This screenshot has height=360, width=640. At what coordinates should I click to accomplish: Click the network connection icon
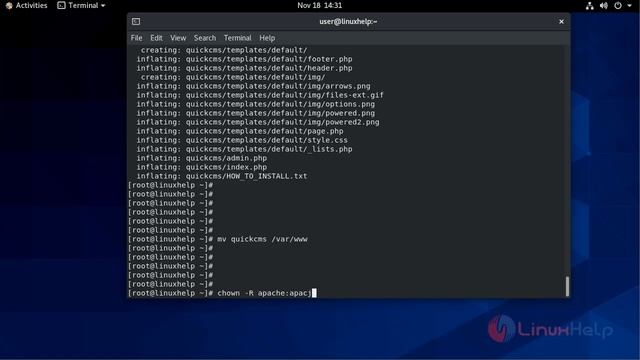pyautogui.click(x=589, y=5)
